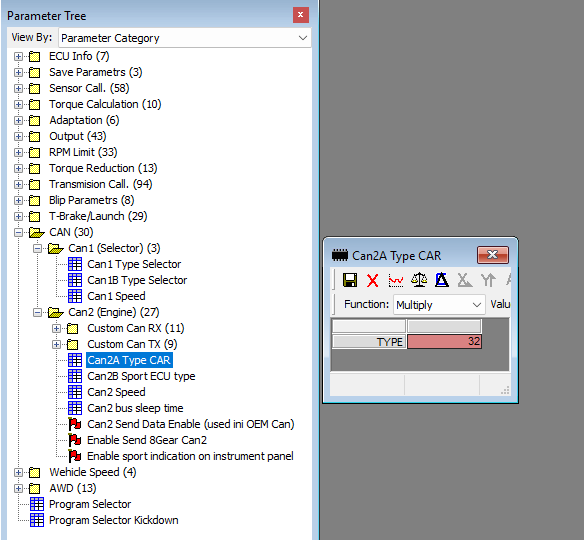This screenshot has width=584, height=540.
Task: Click the greyed X-axis toolbar icon
Action: tap(464, 280)
